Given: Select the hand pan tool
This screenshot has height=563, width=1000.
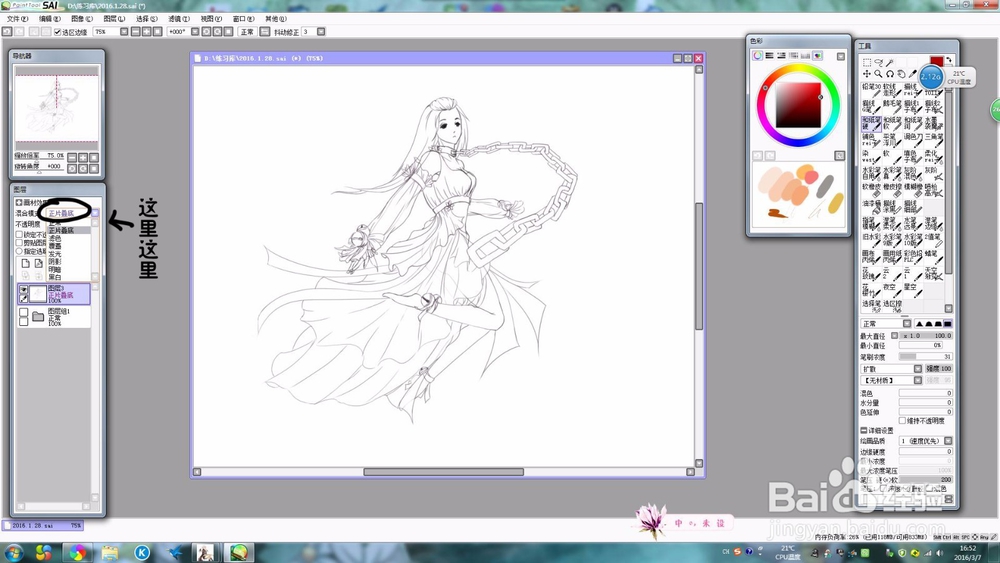Looking at the screenshot, I should pyautogui.click(x=901, y=74).
